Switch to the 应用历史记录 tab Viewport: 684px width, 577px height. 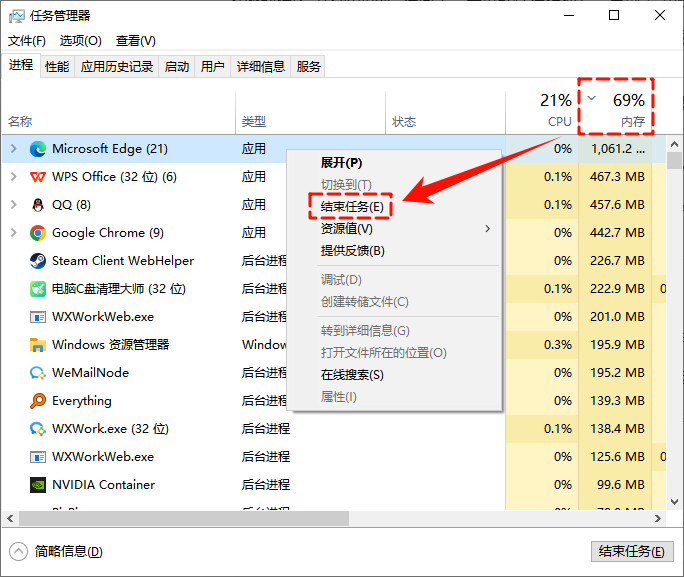click(117, 67)
